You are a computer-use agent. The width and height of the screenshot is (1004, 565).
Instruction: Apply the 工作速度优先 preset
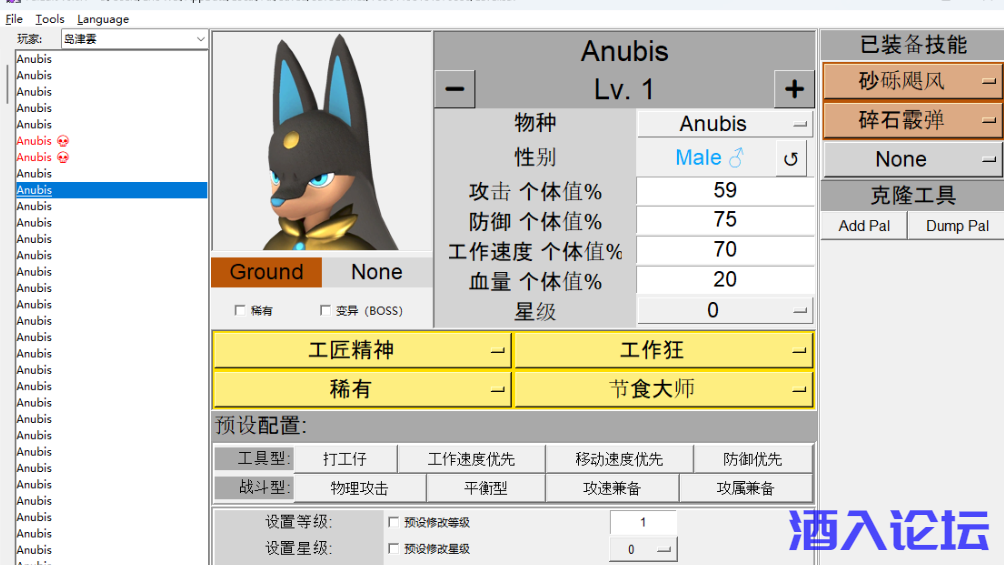coord(471,459)
